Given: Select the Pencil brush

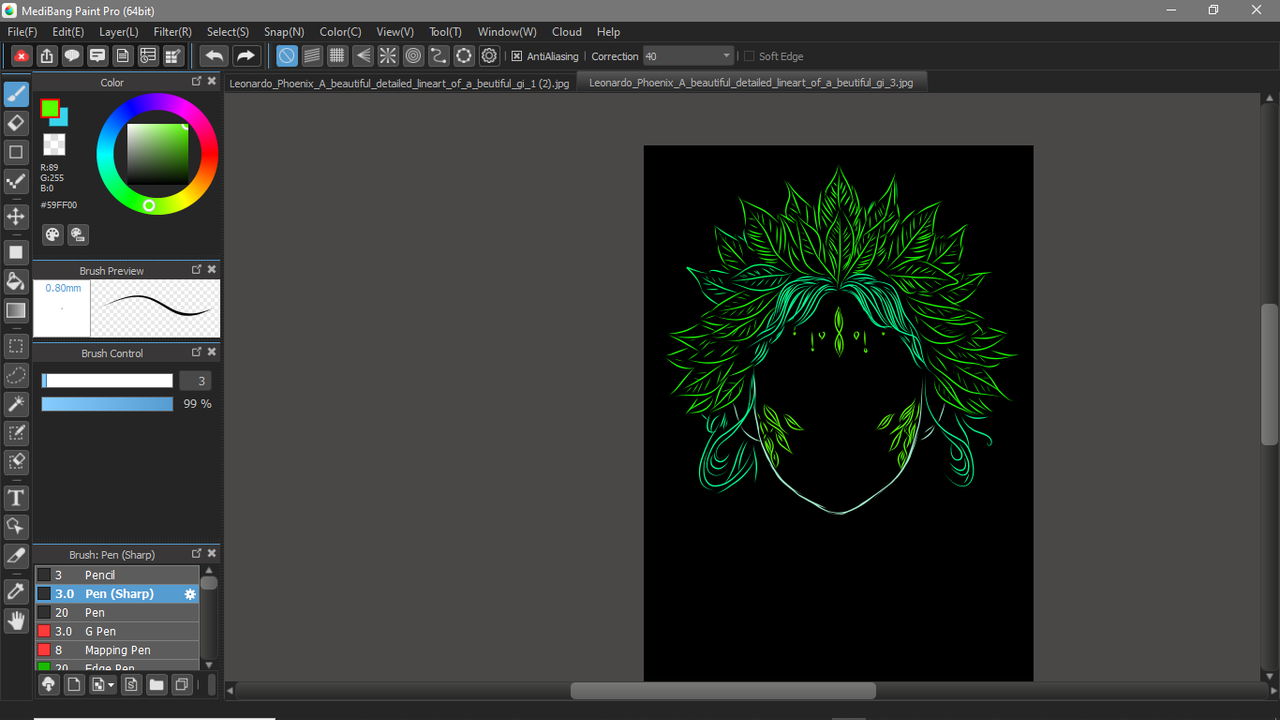Looking at the screenshot, I should pos(117,575).
